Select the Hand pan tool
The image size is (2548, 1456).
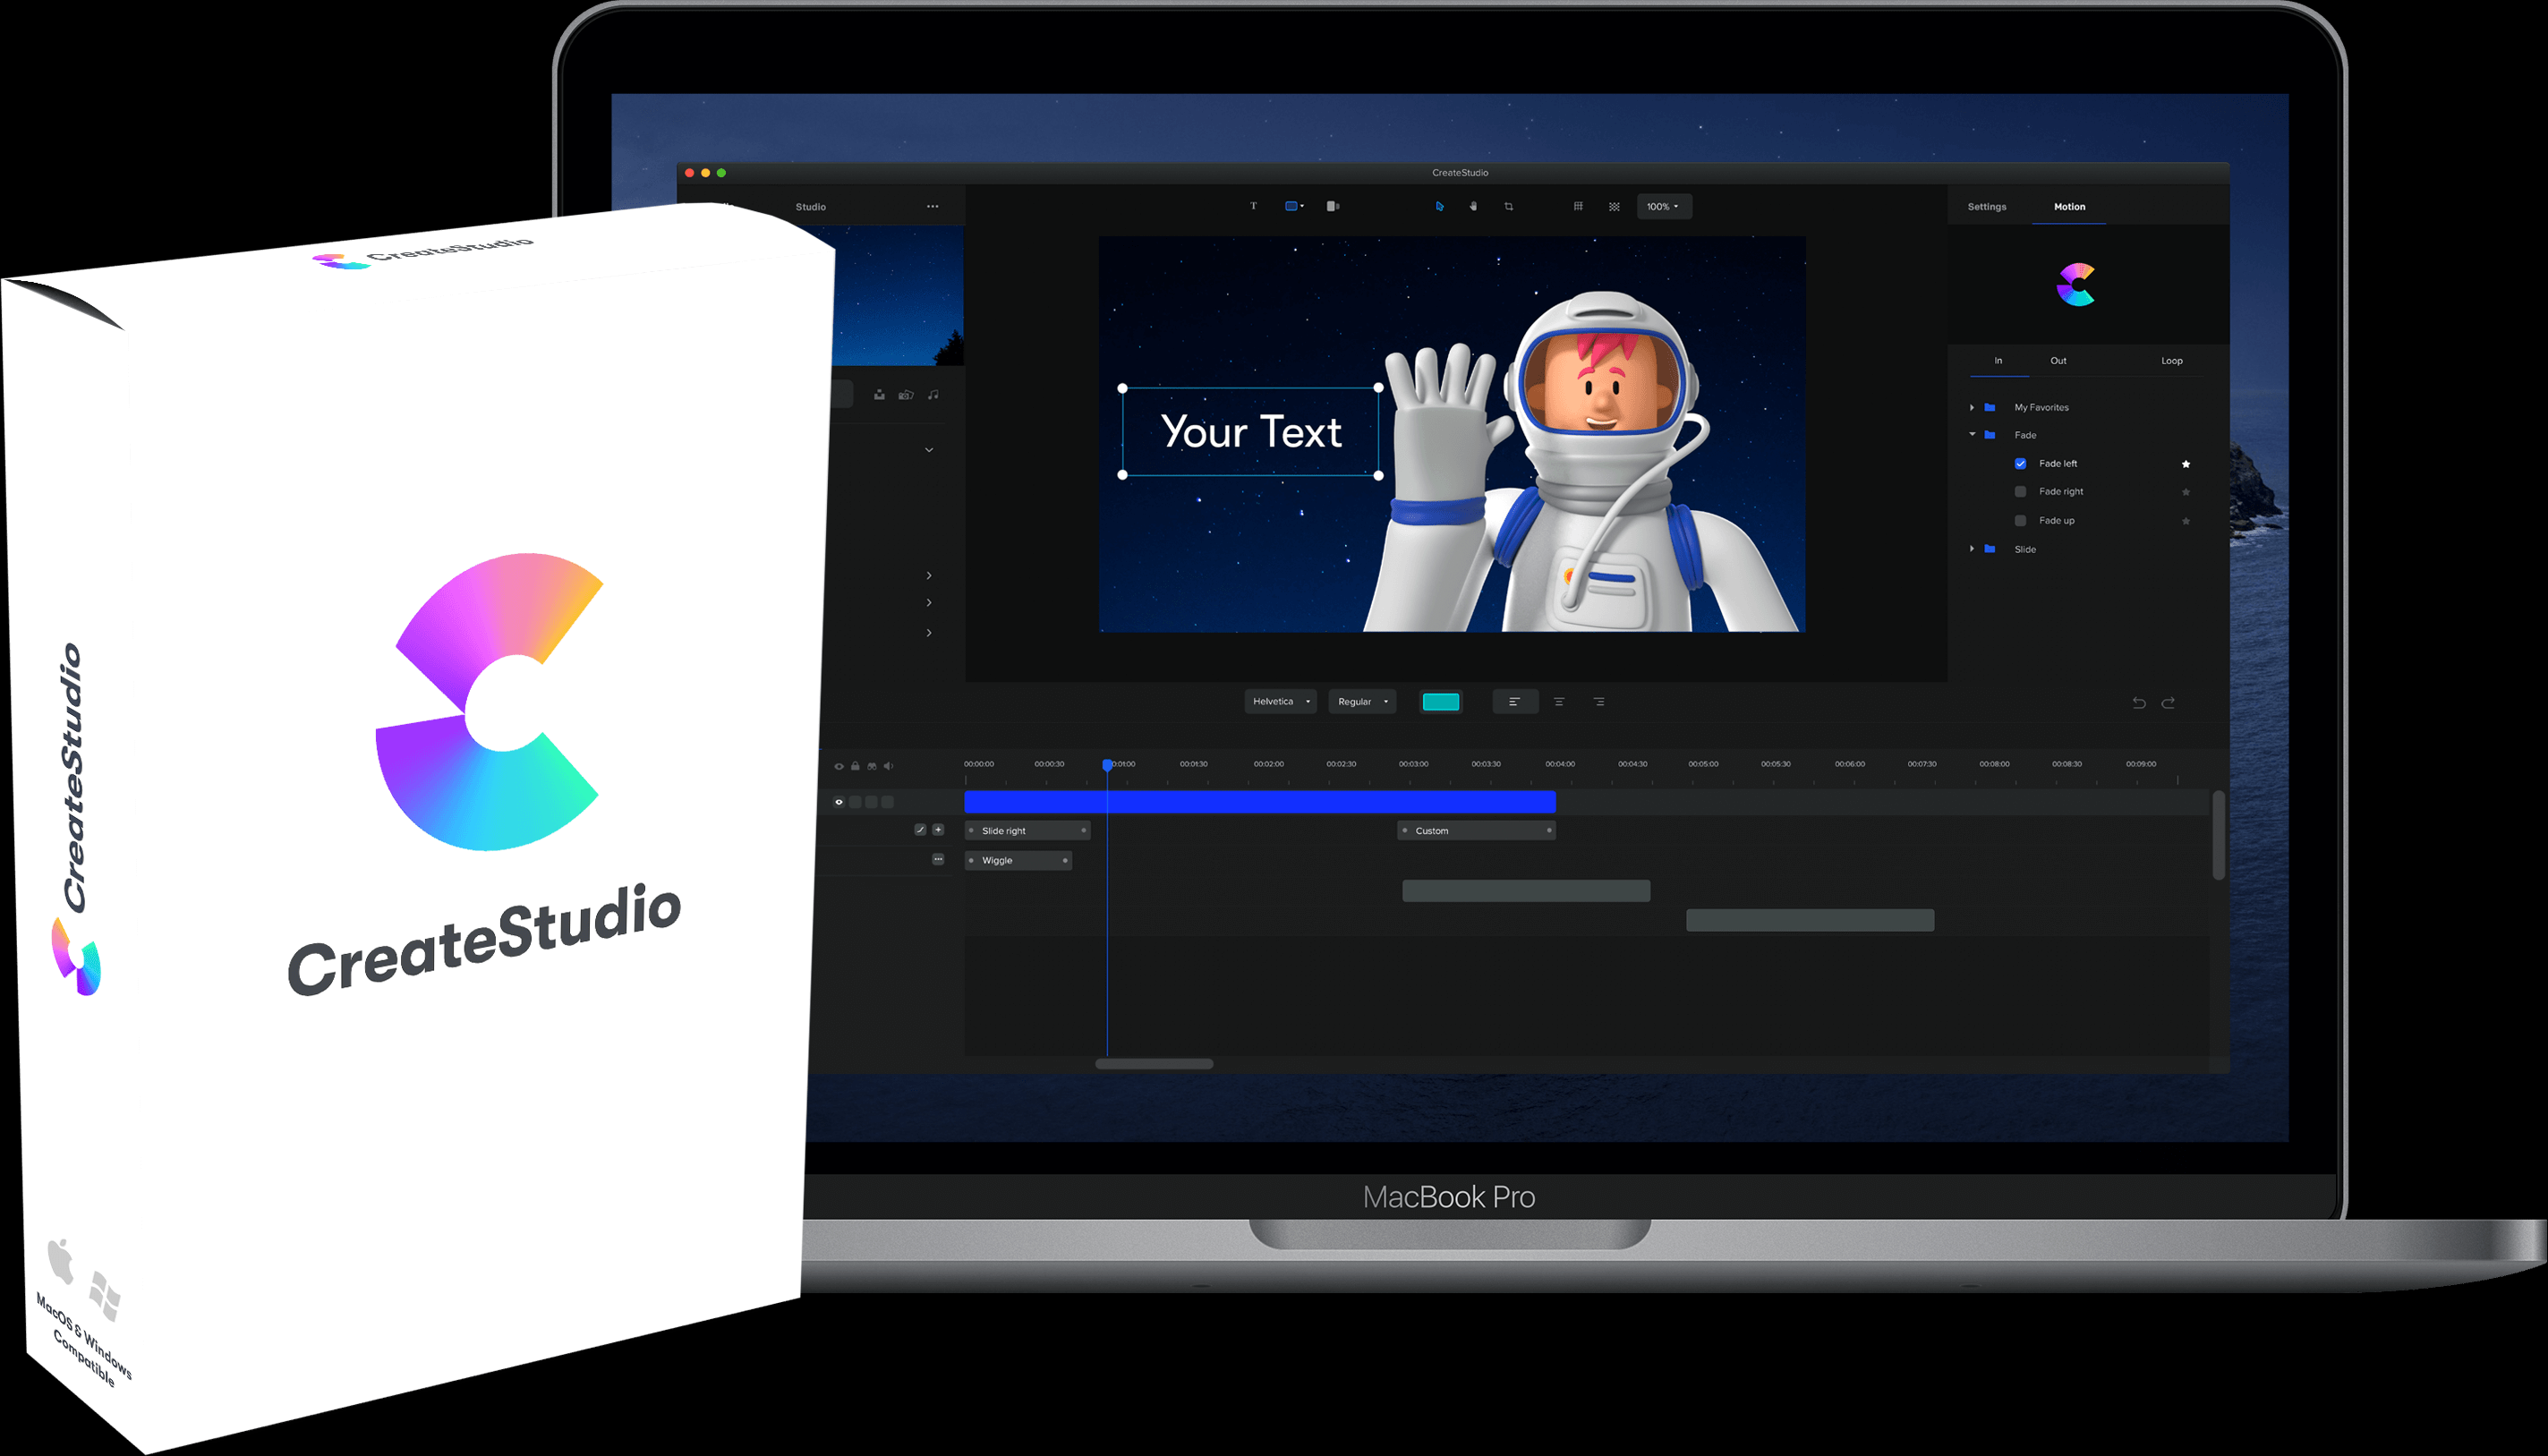point(1473,206)
